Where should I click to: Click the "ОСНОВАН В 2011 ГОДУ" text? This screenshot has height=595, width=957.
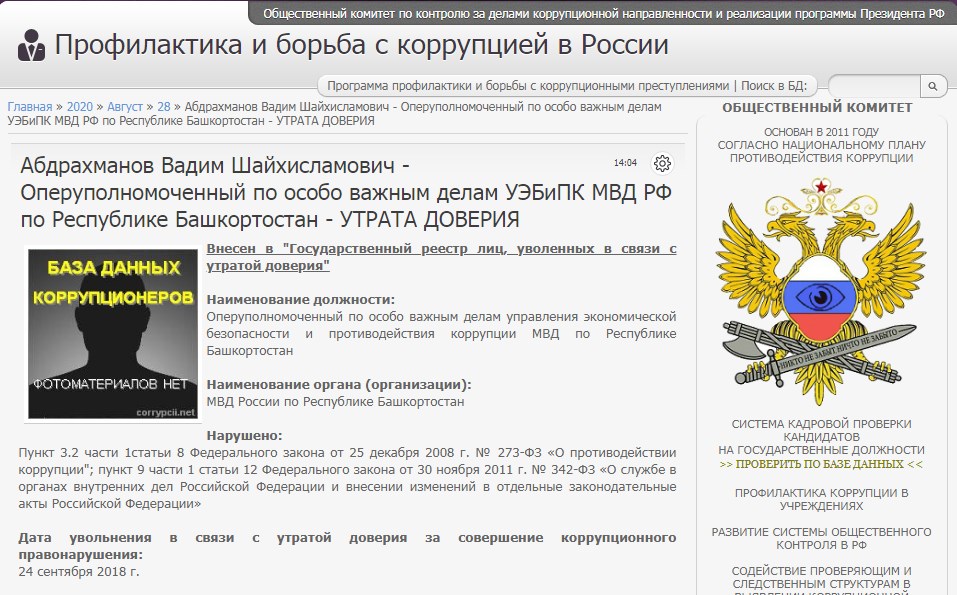pyautogui.click(x=822, y=132)
